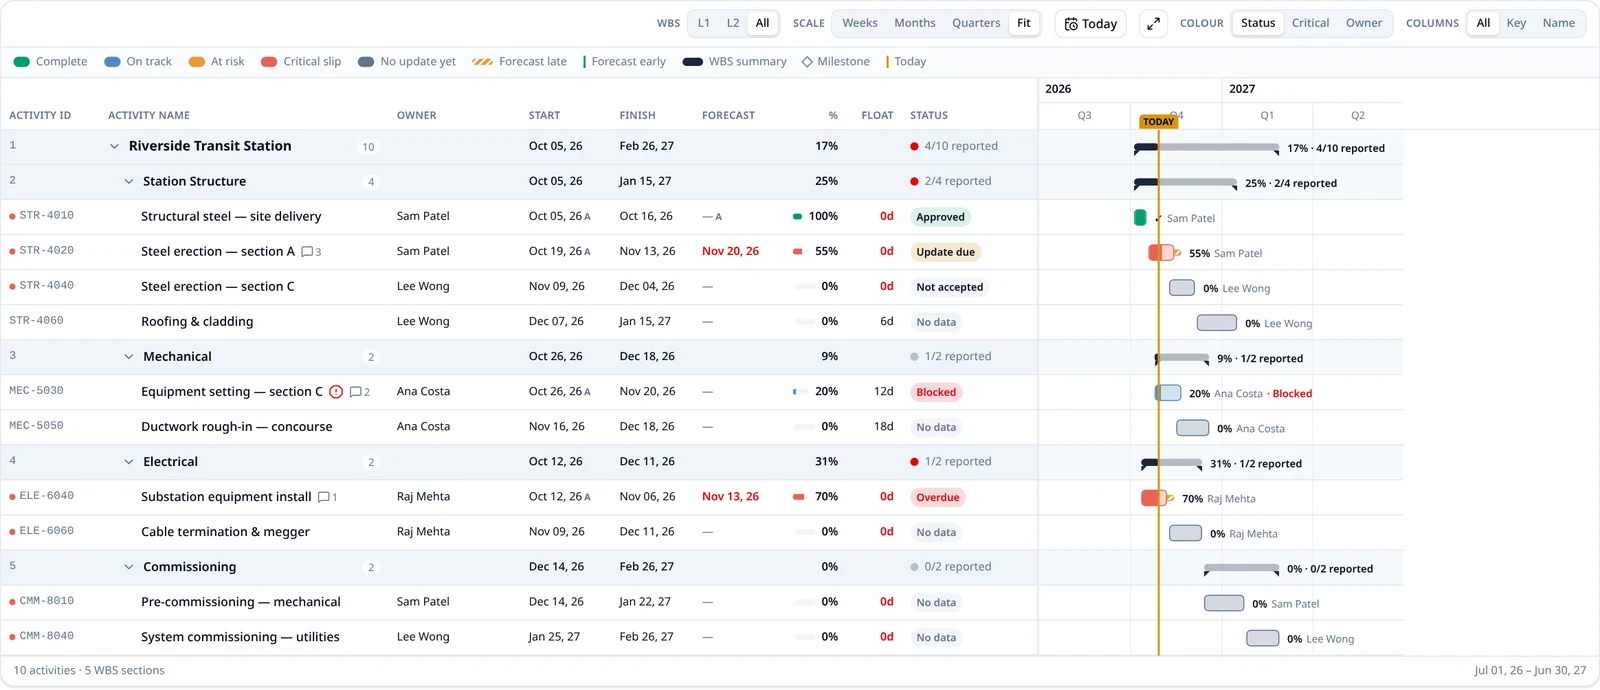Click the Critical slip legend swatch
The height and width of the screenshot is (690, 1600).
pyautogui.click(x=269, y=62)
